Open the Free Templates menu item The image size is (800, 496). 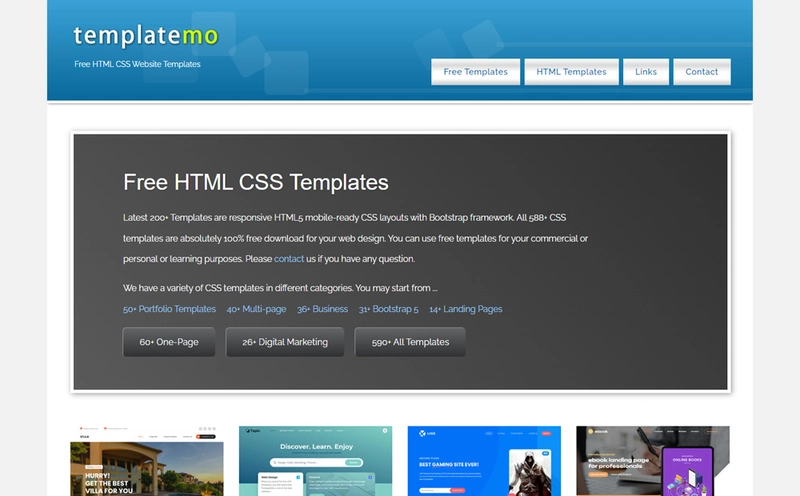(476, 71)
